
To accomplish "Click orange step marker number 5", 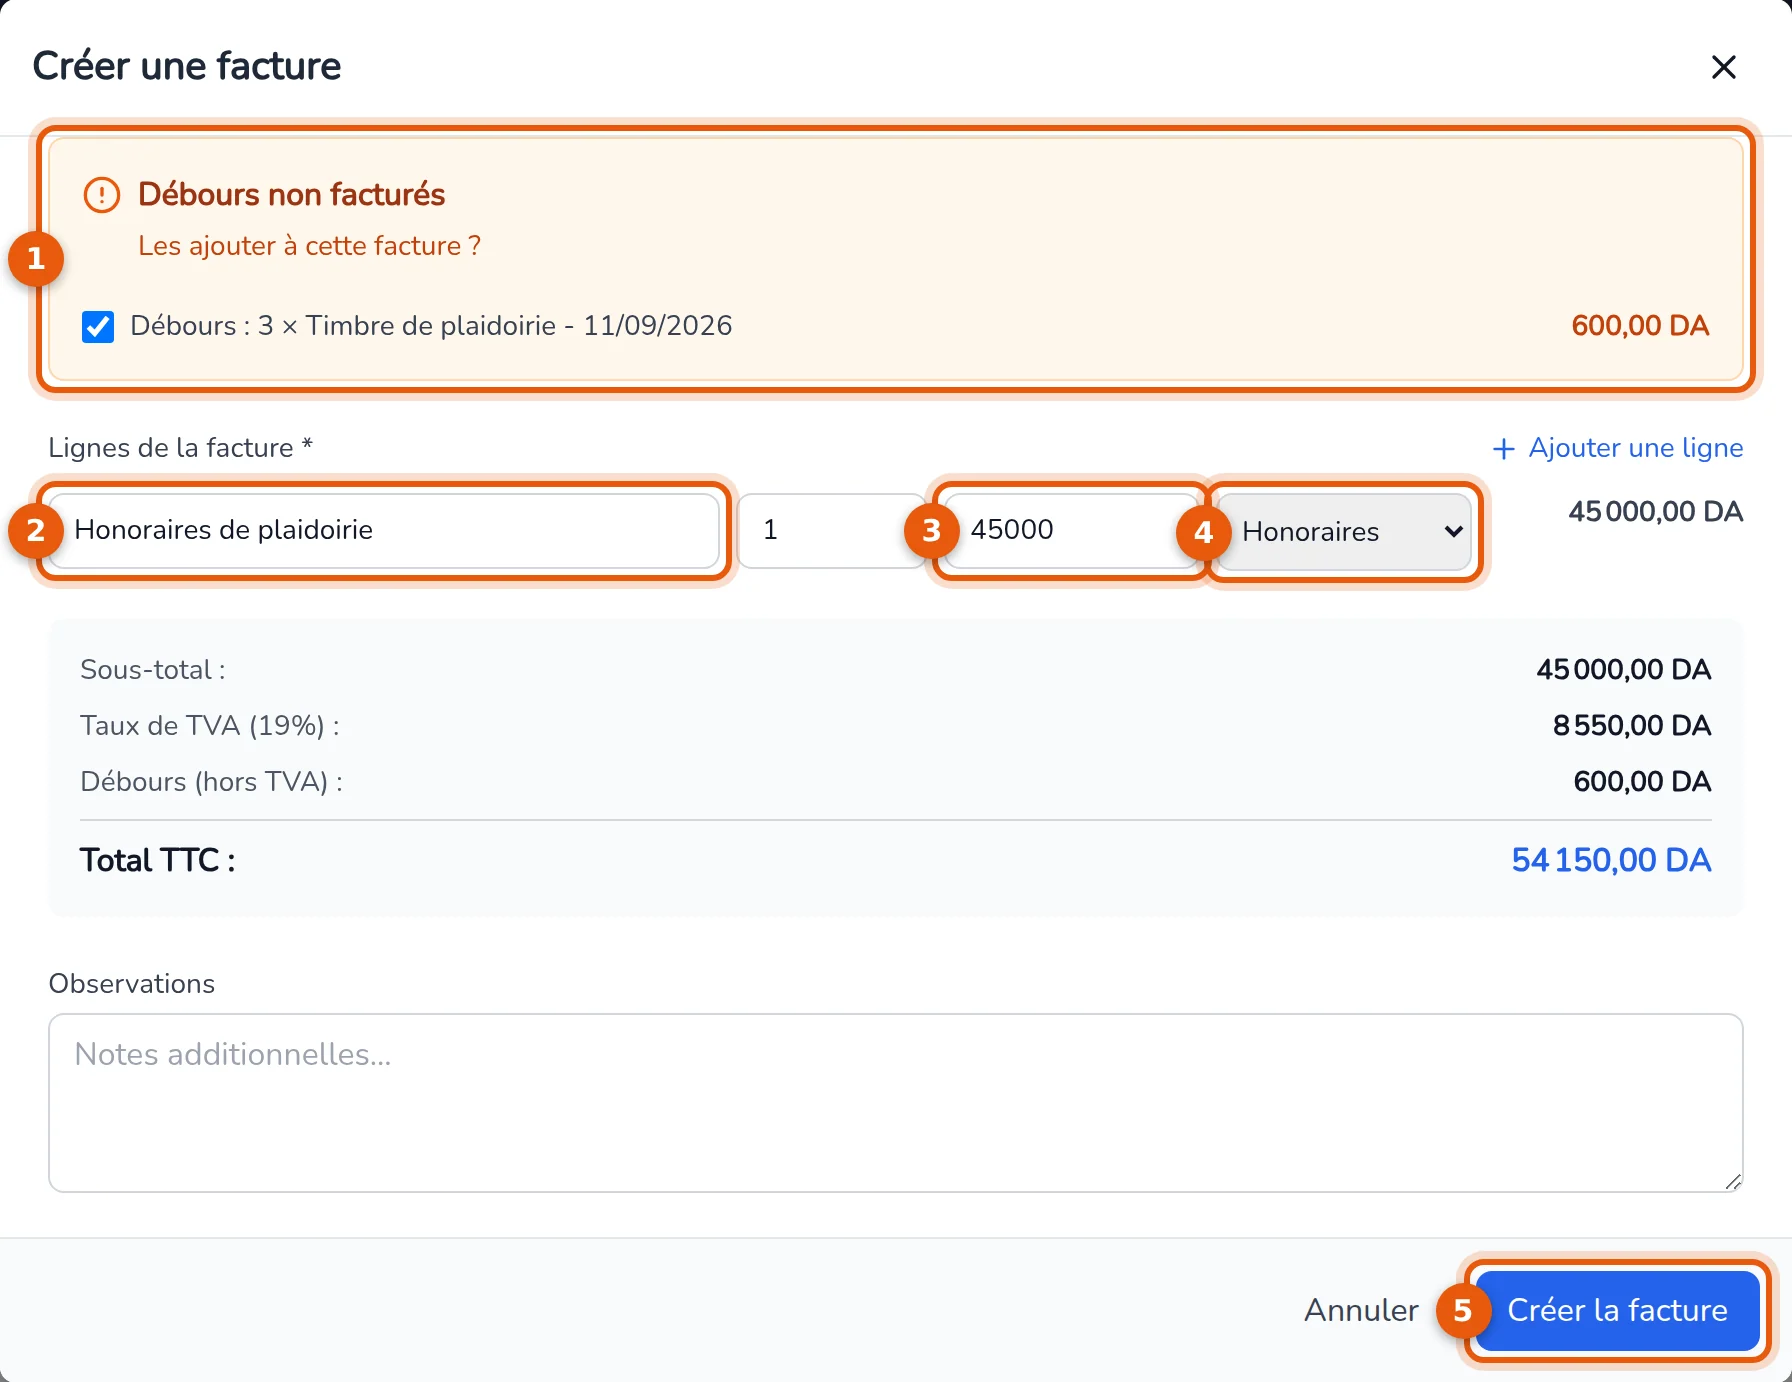I will coord(1463,1310).
